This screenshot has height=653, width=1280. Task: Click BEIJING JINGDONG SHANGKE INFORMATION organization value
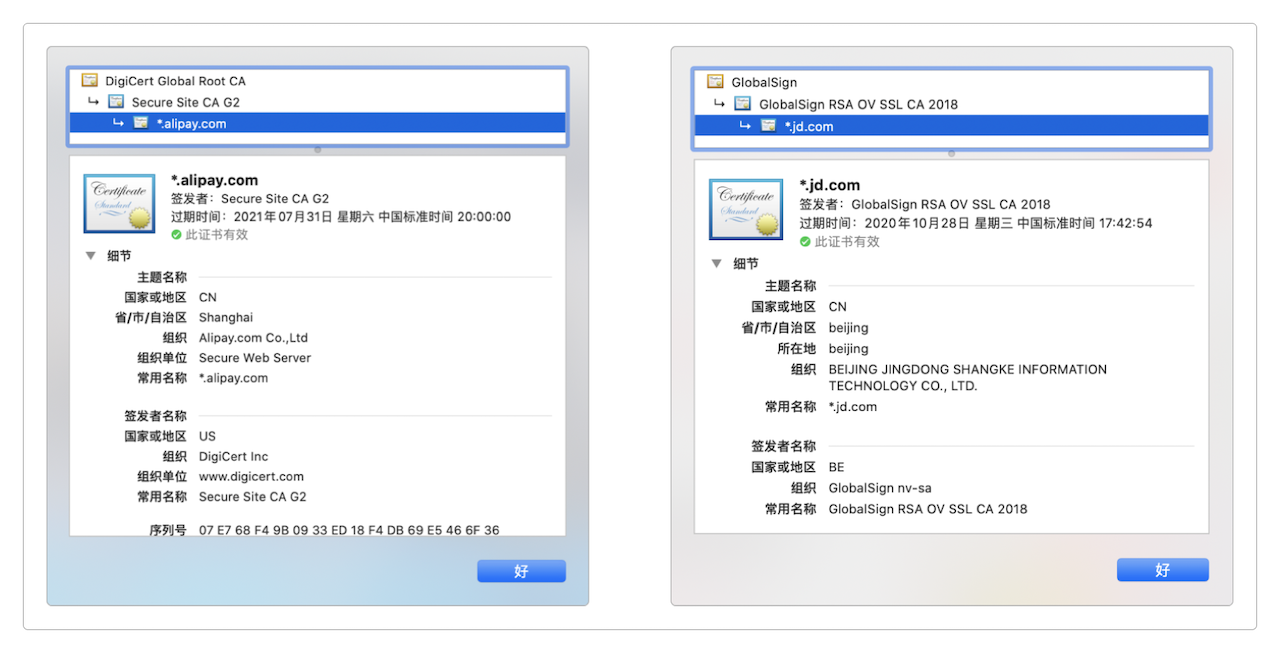pos(968,377)
